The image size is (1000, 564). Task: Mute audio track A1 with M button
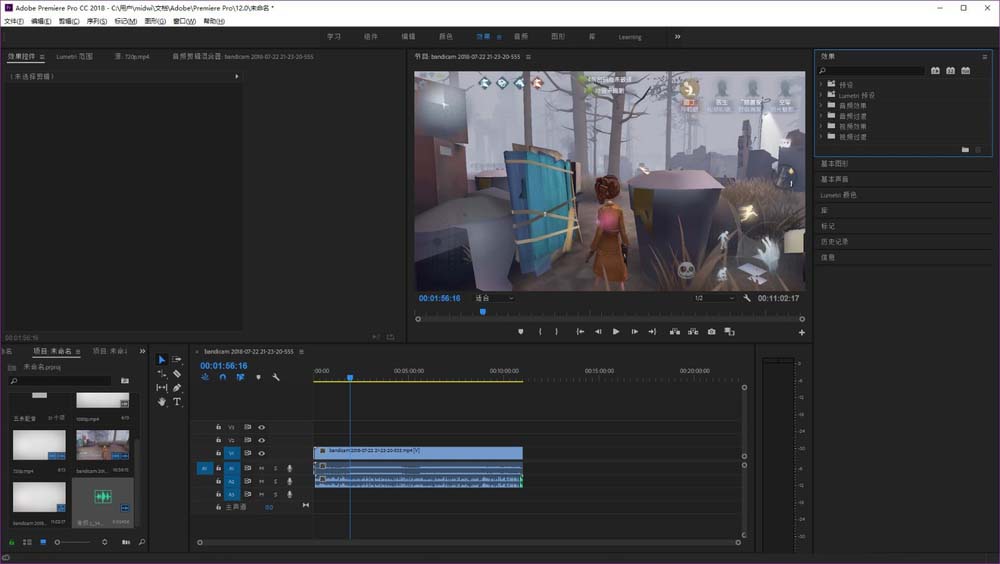[x=262, y=467]
